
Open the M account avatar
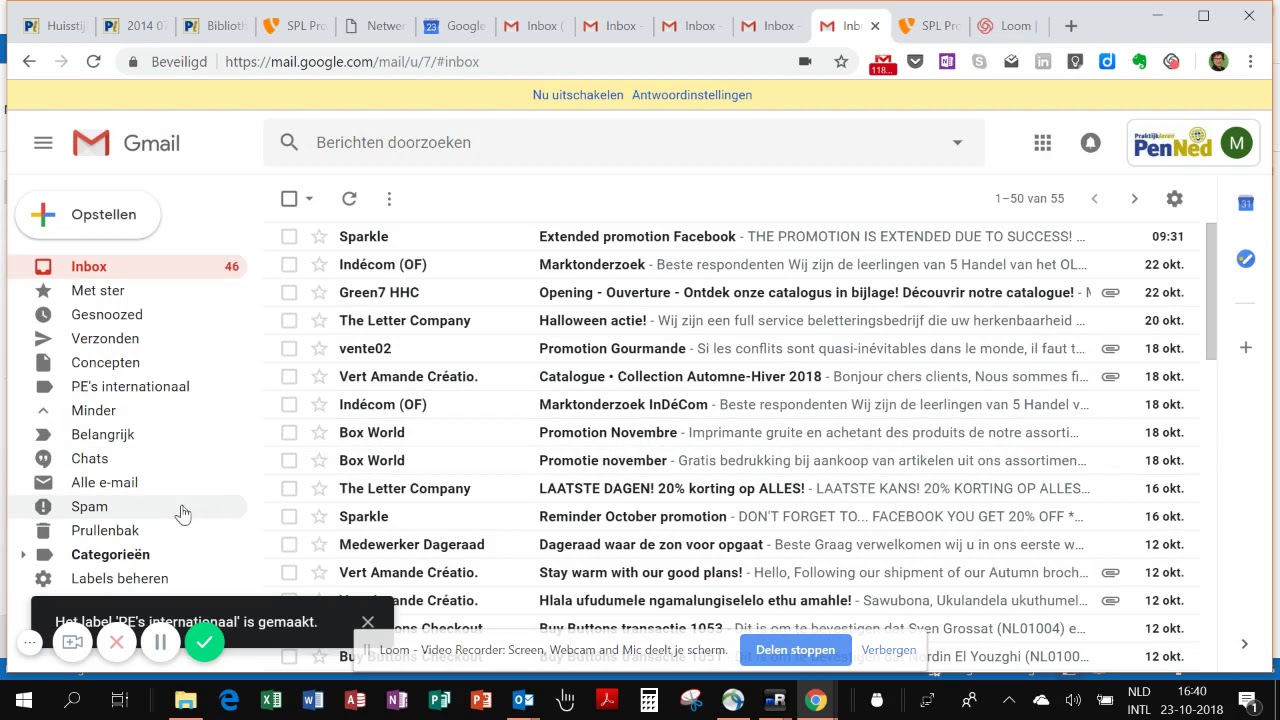1236,143
